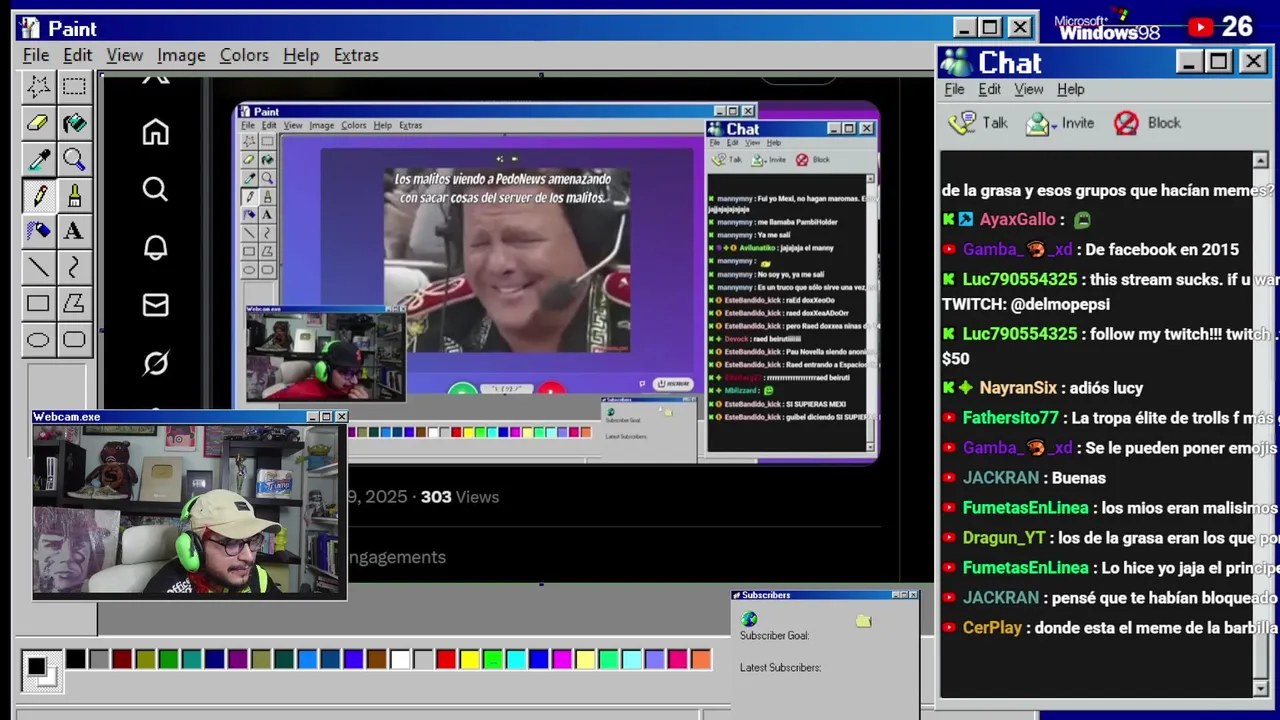Viewport: 1280px width, 720px height.
Task: Click the foreground/background color indicator box
Action: click(x=40, y=669)
